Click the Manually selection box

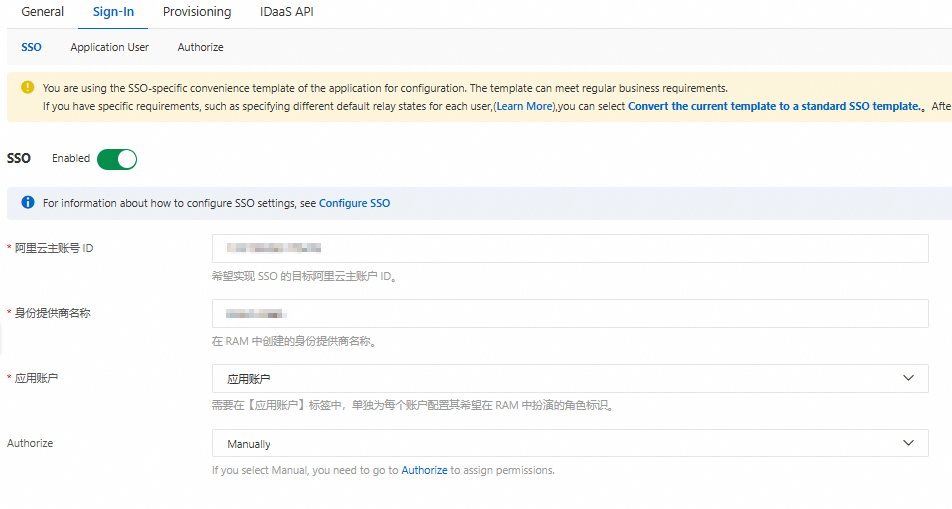pos(570,443)
